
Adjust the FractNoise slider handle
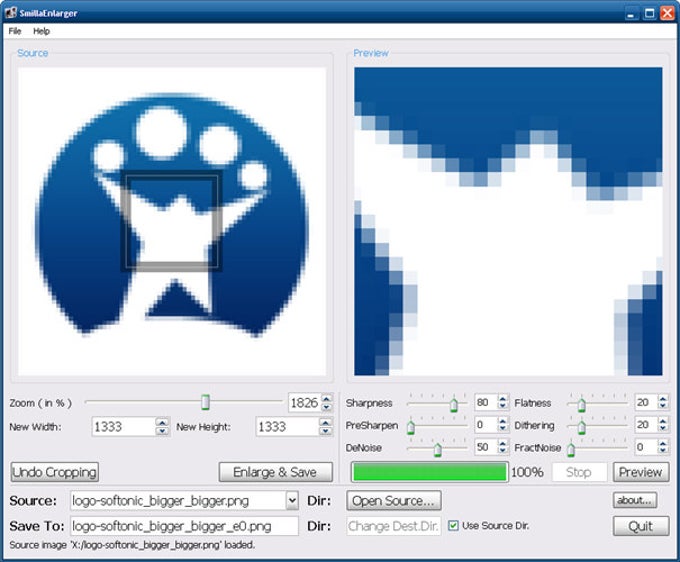click(x=571, y=450)
